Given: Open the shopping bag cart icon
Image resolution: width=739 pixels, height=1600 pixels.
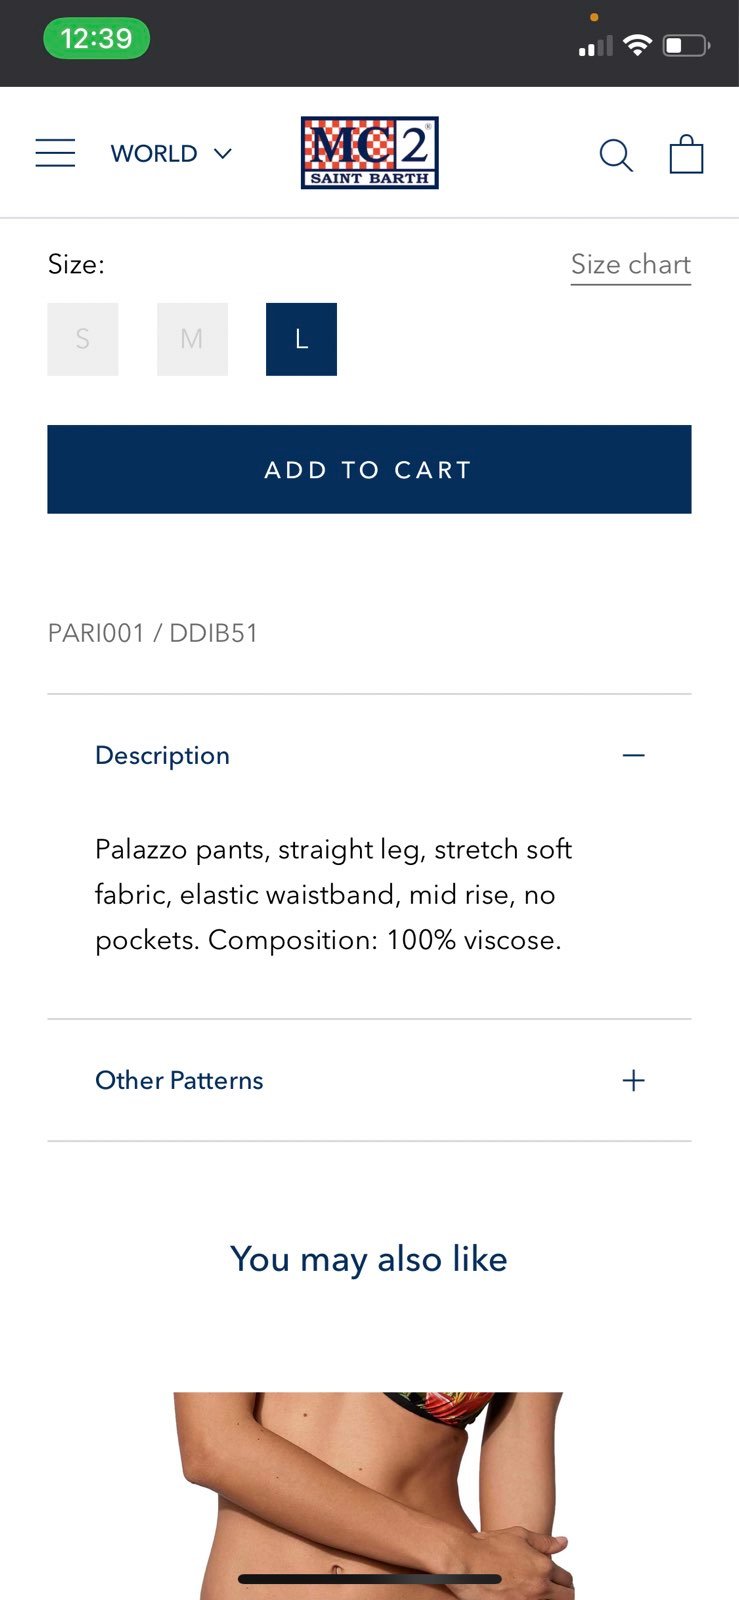Looking at the screenshot, I should [x=686, y=154].
